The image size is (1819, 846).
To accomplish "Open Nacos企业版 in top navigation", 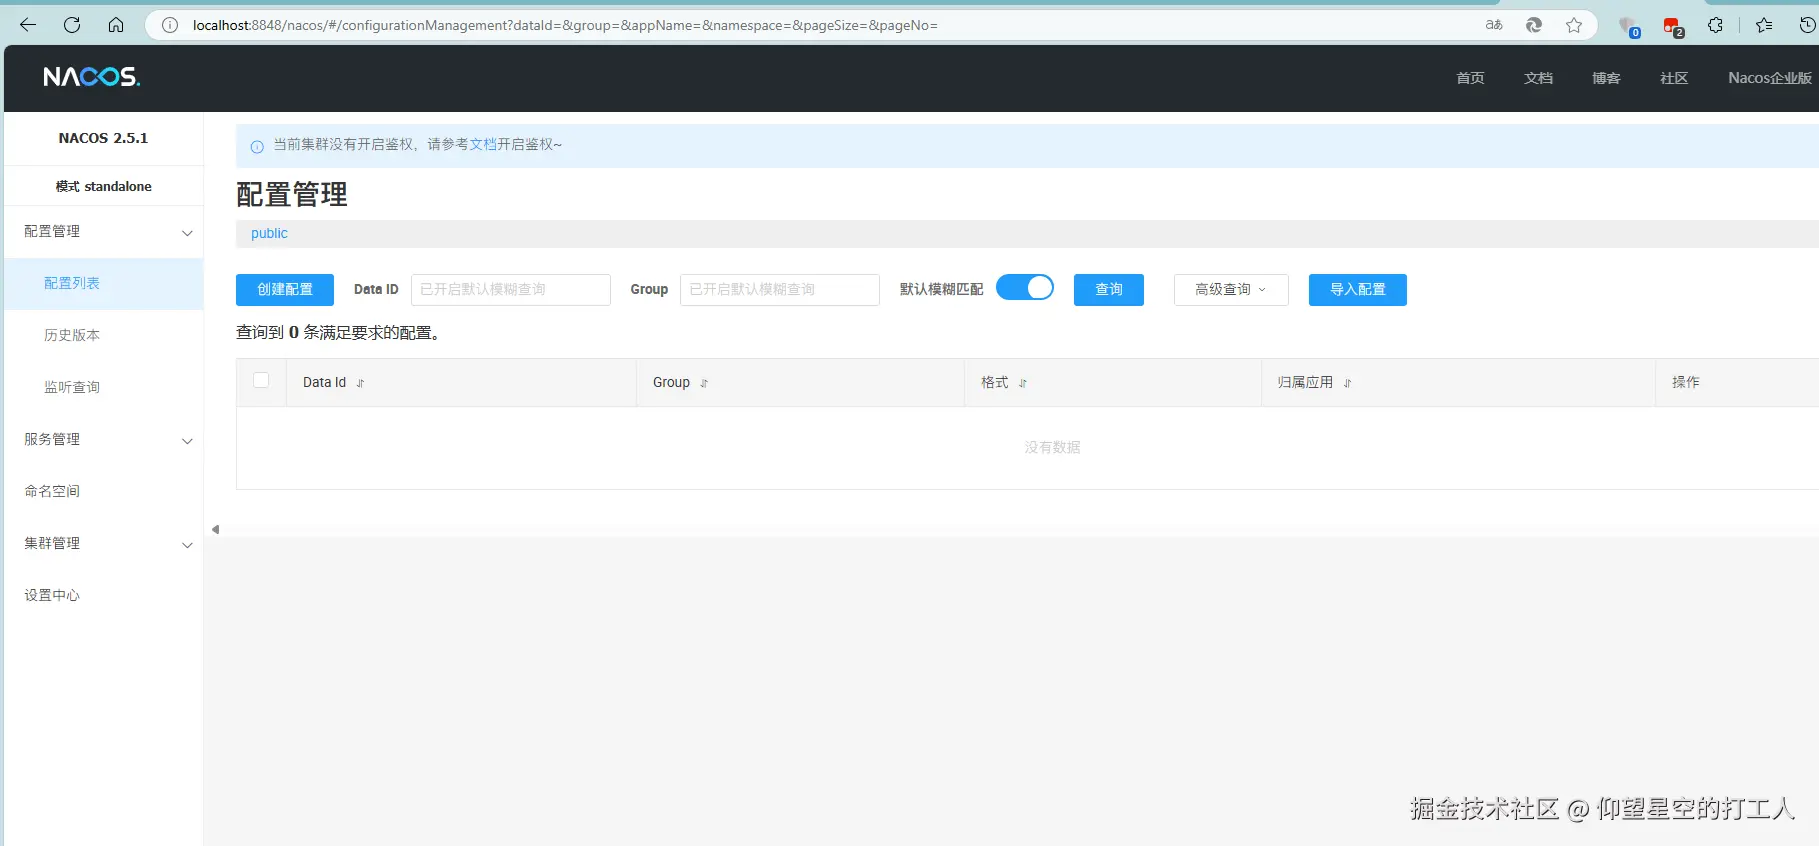I will pyautogui.click(x=1770, y=78).
